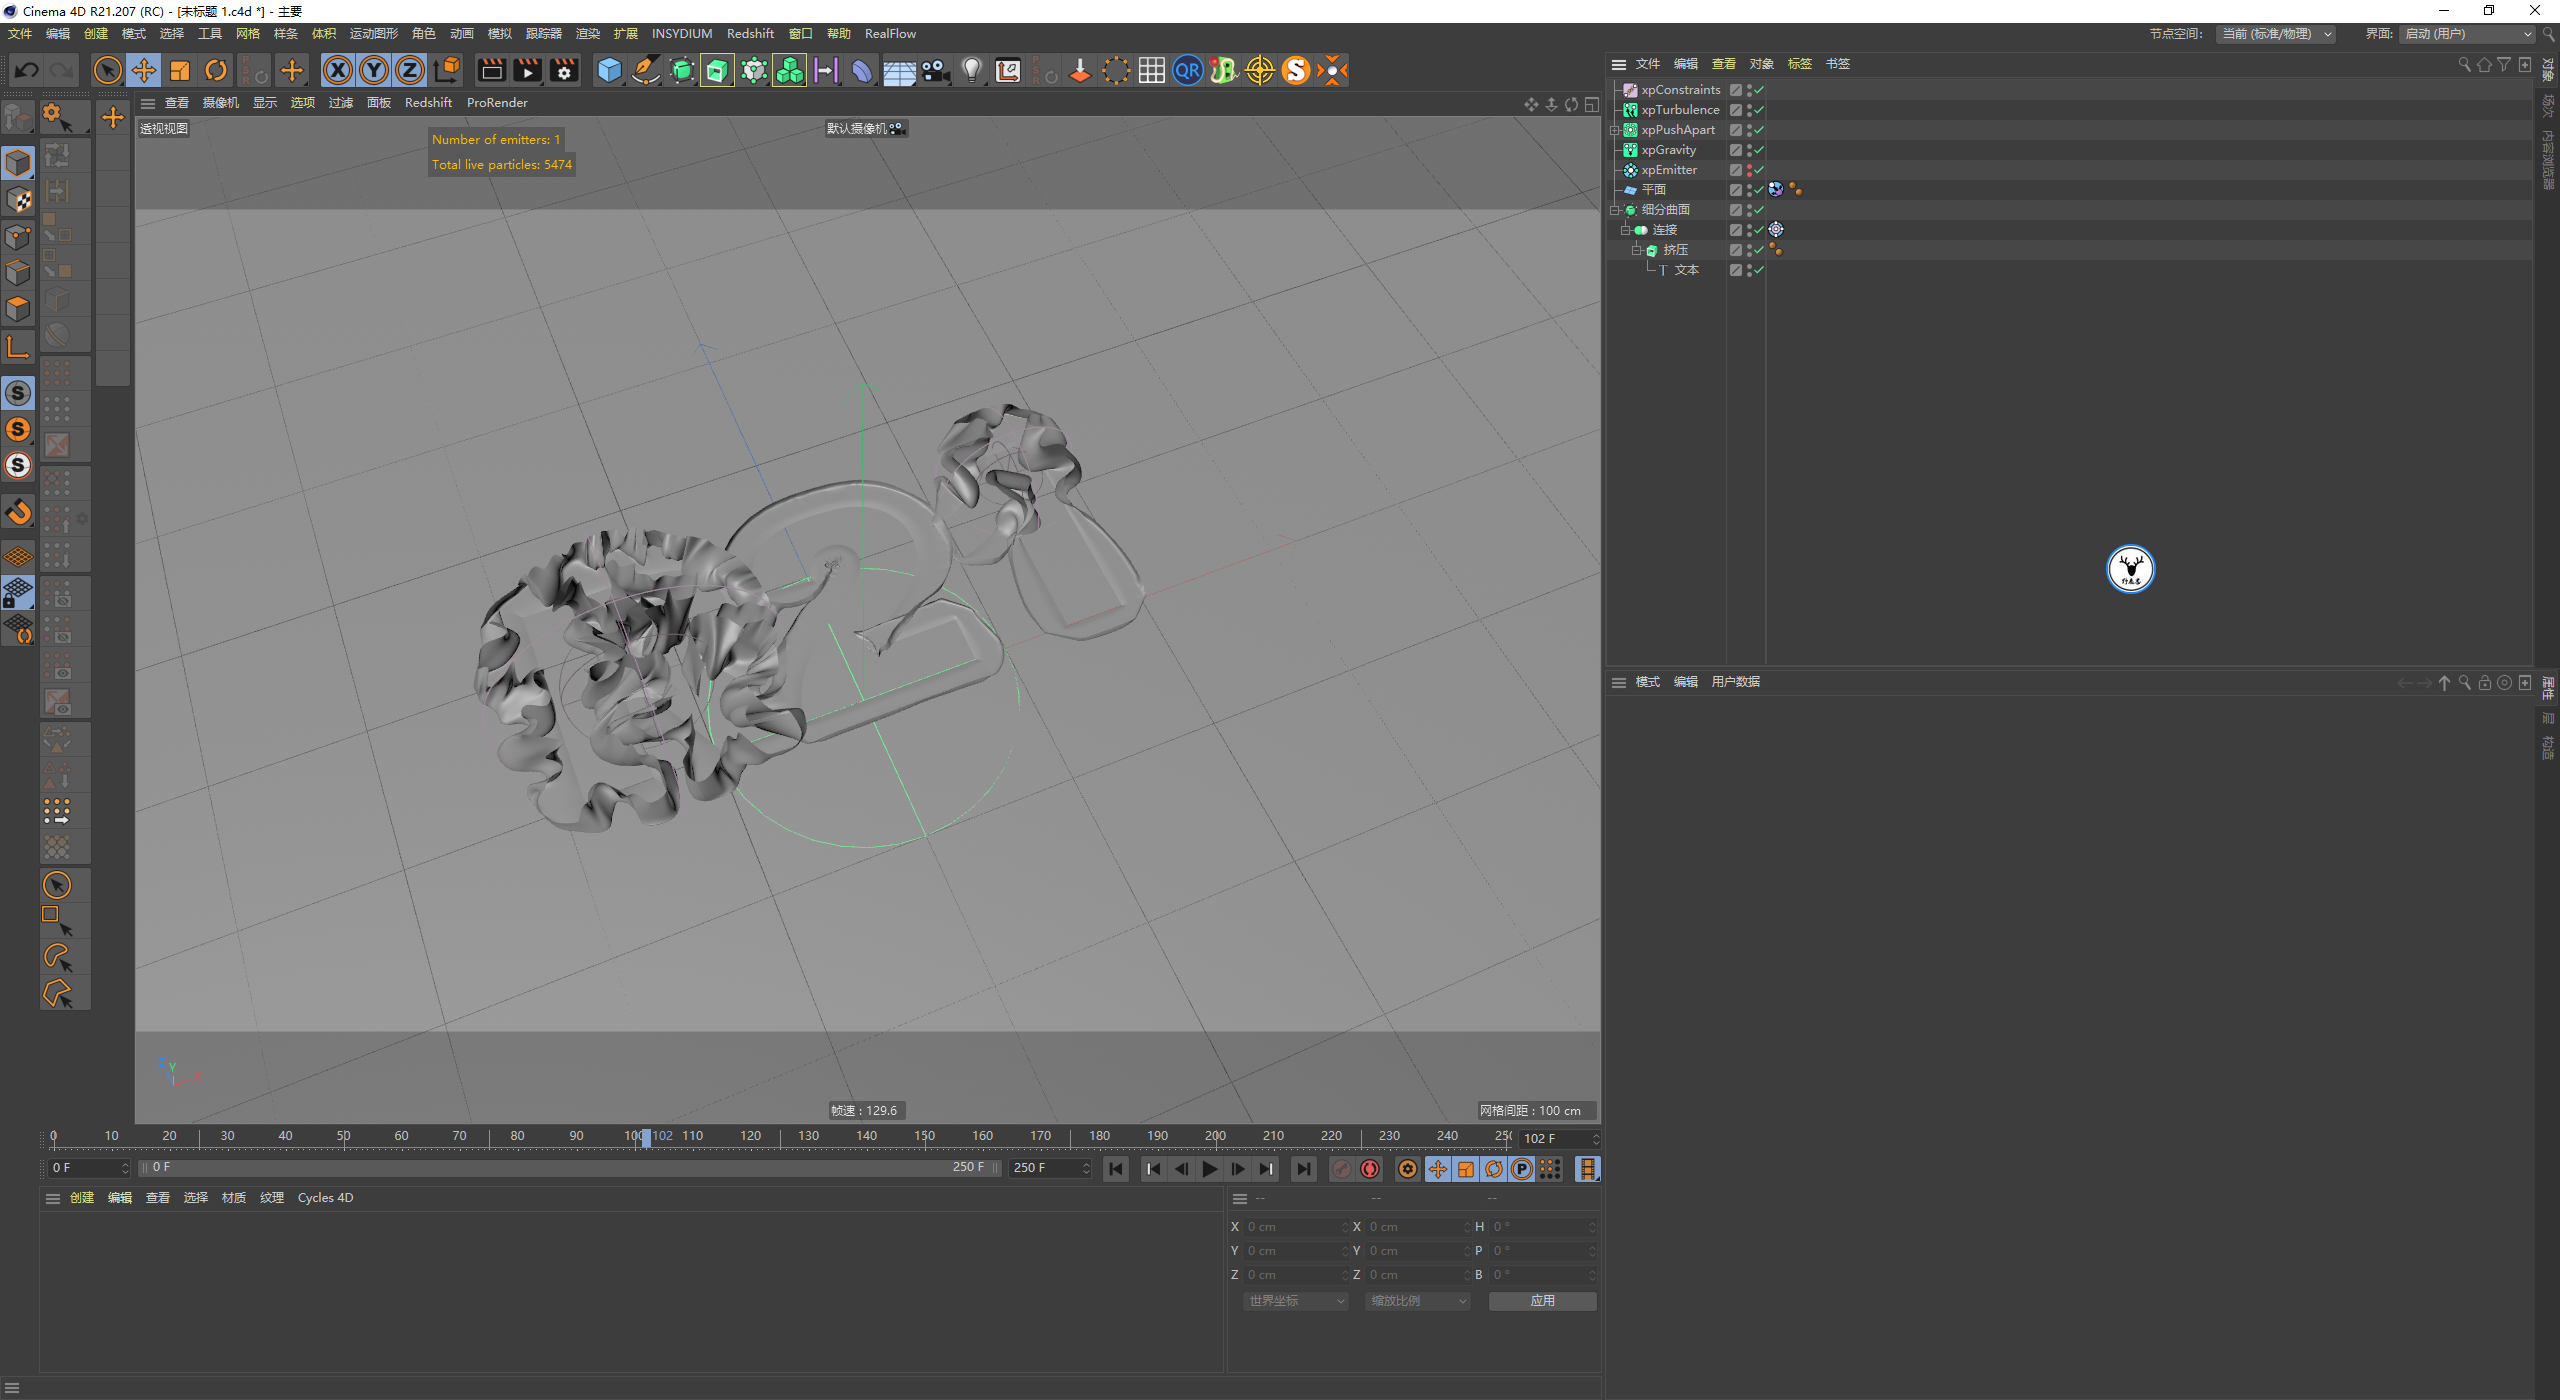
Task: Activate the Rotate tool
Action: coord(216,70)
